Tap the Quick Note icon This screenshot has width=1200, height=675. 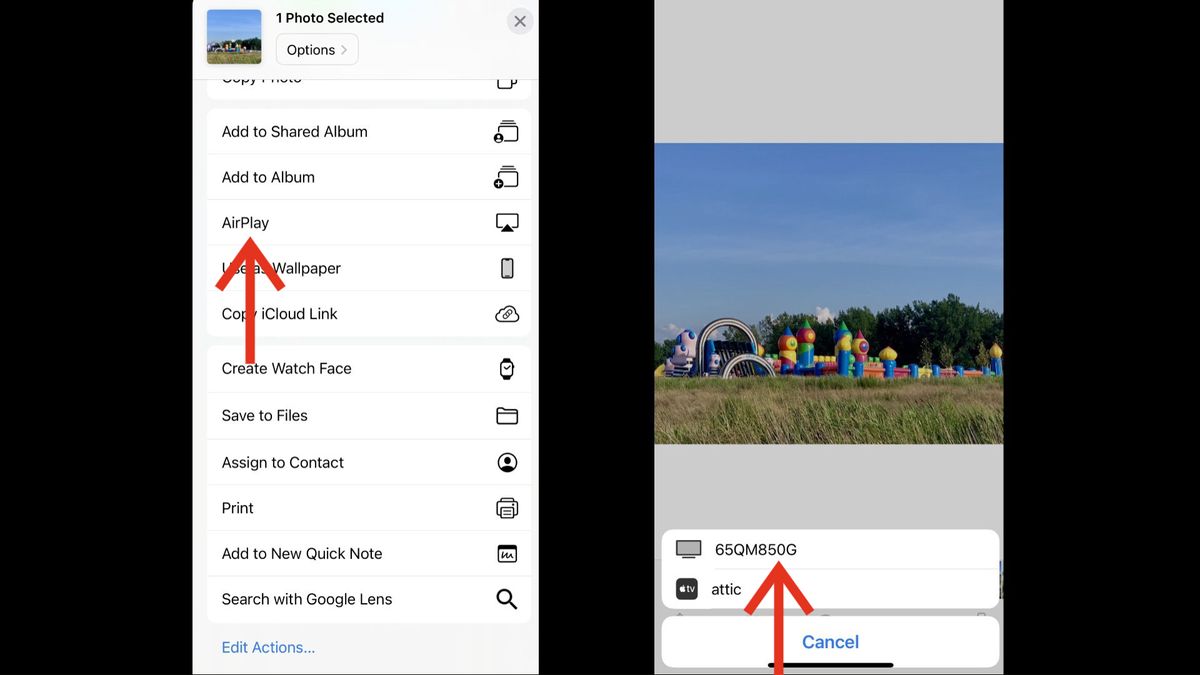pos(507,554)
